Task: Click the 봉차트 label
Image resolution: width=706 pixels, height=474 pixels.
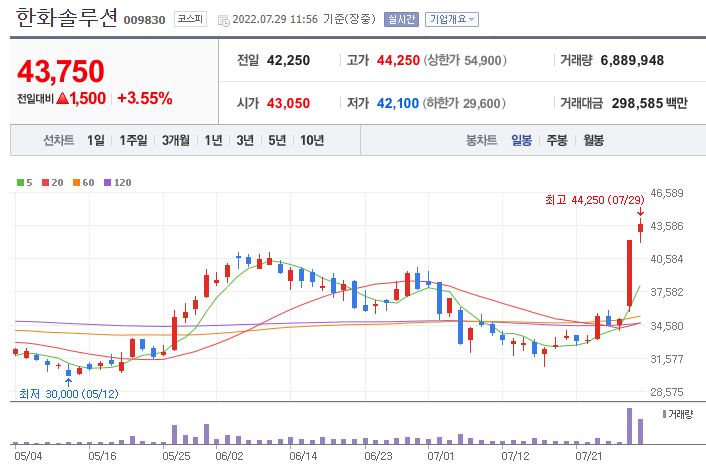Action: pyautogui.click(x=481, y=140)
